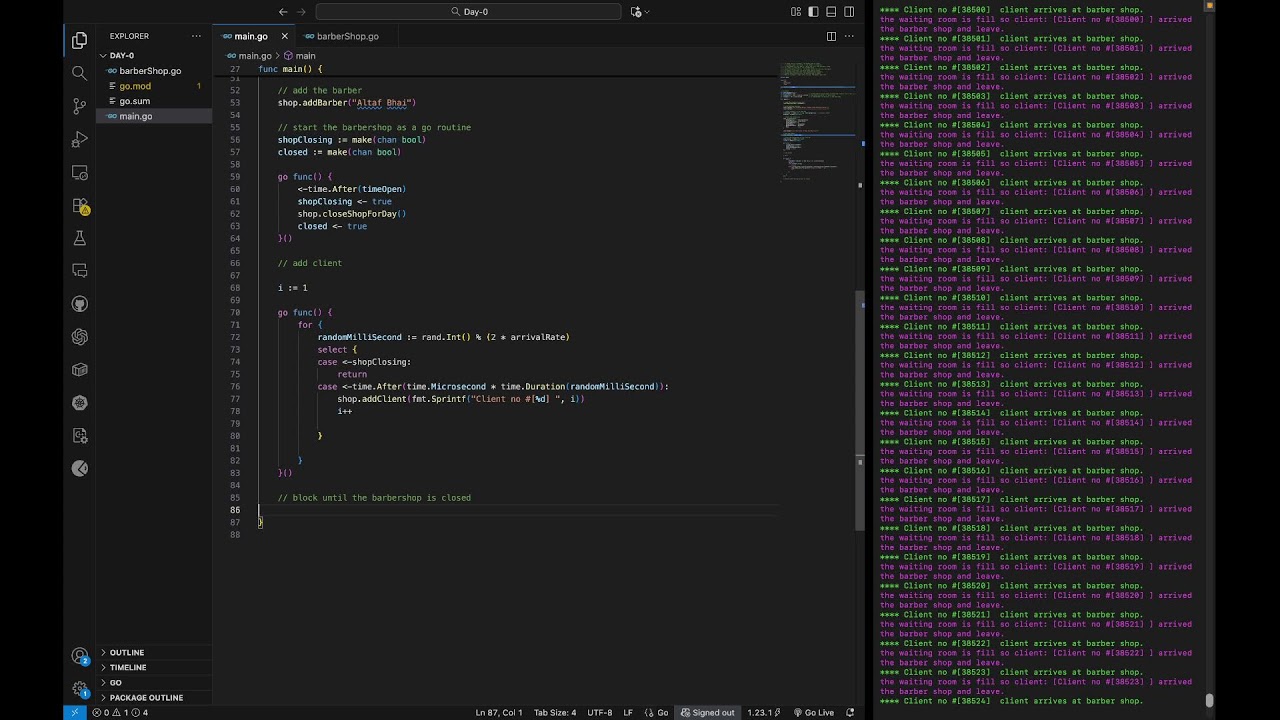
Task: Change the UTF-8 file encoding
Action: coord(600,712)
